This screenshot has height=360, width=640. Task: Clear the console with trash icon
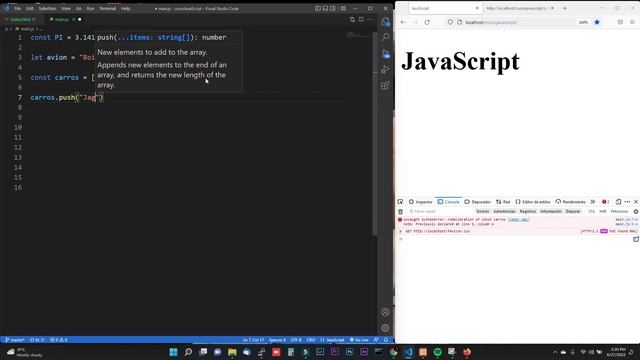coord(400,211)
